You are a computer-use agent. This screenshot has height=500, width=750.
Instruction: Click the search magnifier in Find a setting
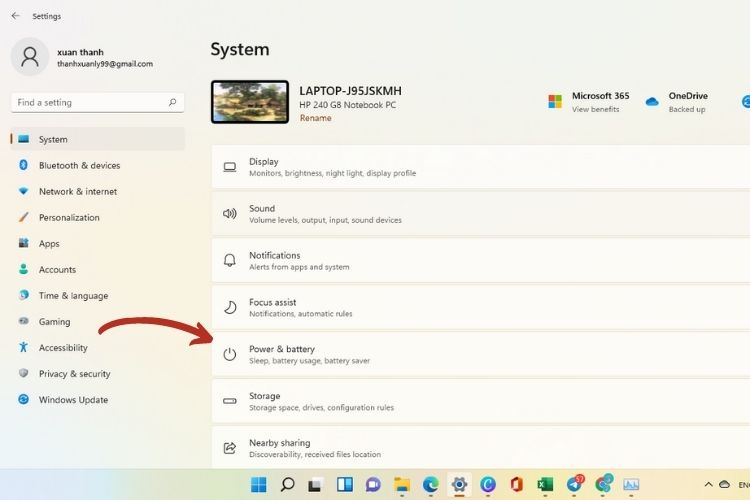[x=172, y=102]
